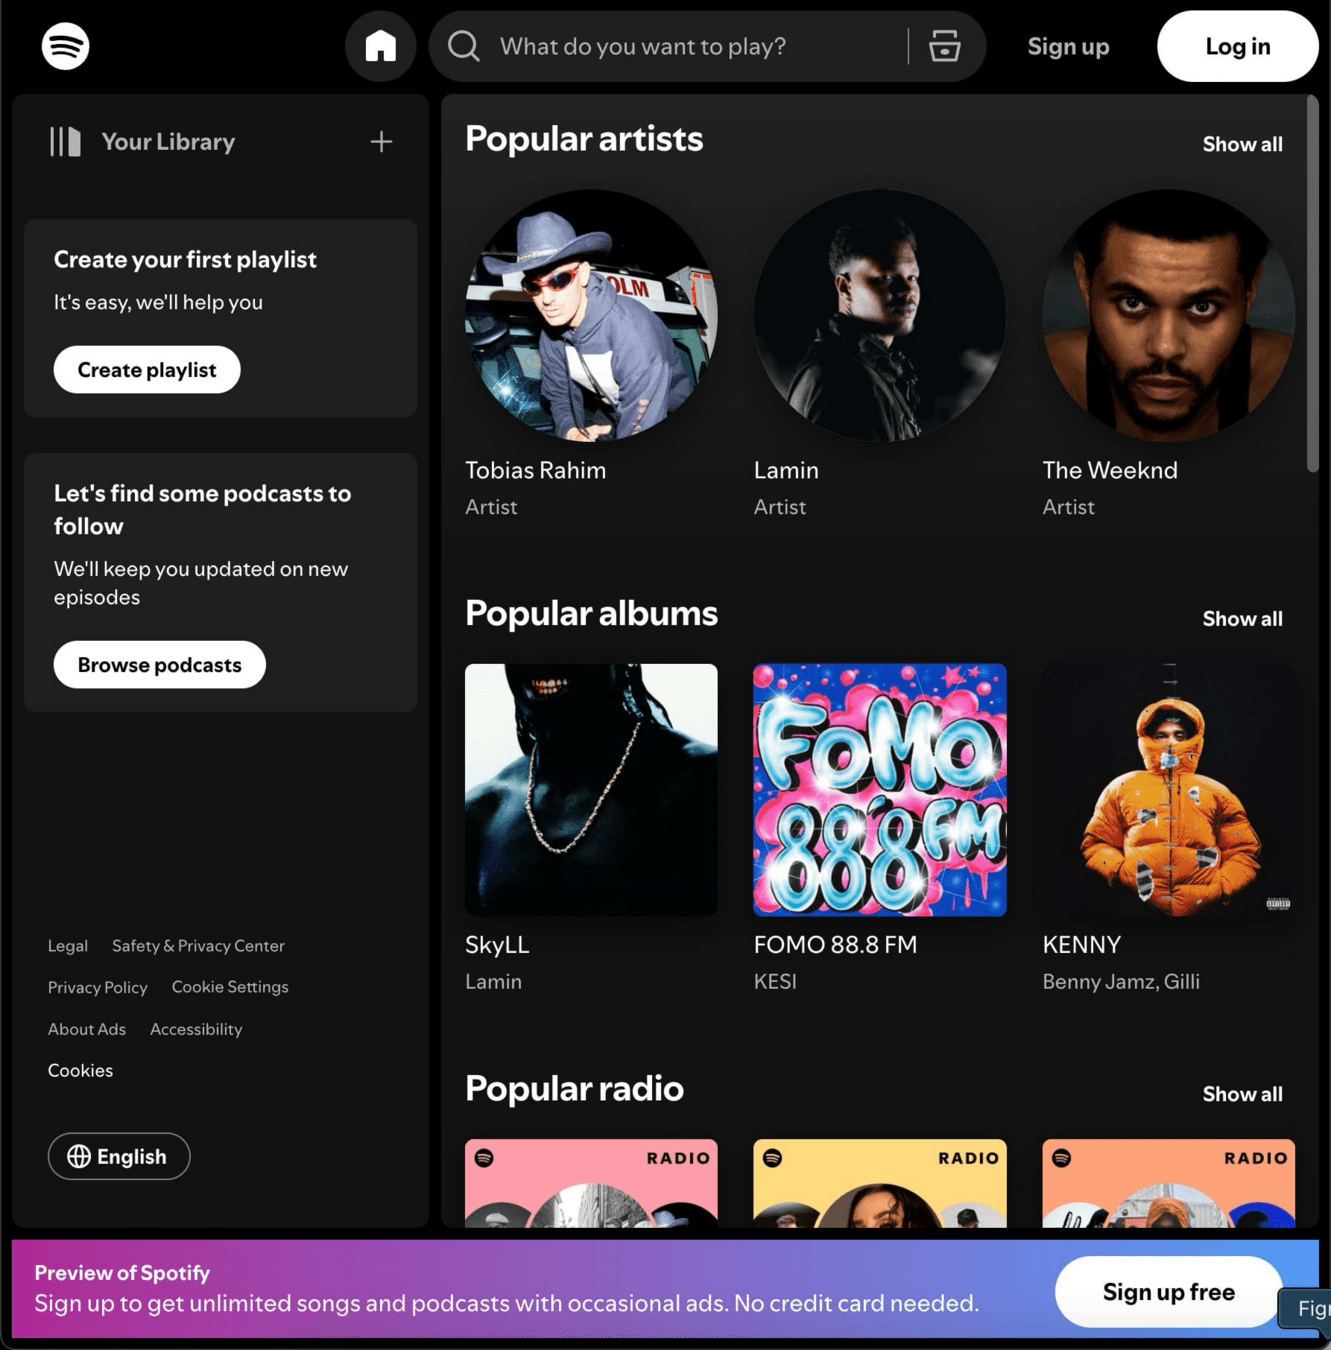
Task: Click 'FOMO 88.8 FM' album title
Action: point(835,945)
